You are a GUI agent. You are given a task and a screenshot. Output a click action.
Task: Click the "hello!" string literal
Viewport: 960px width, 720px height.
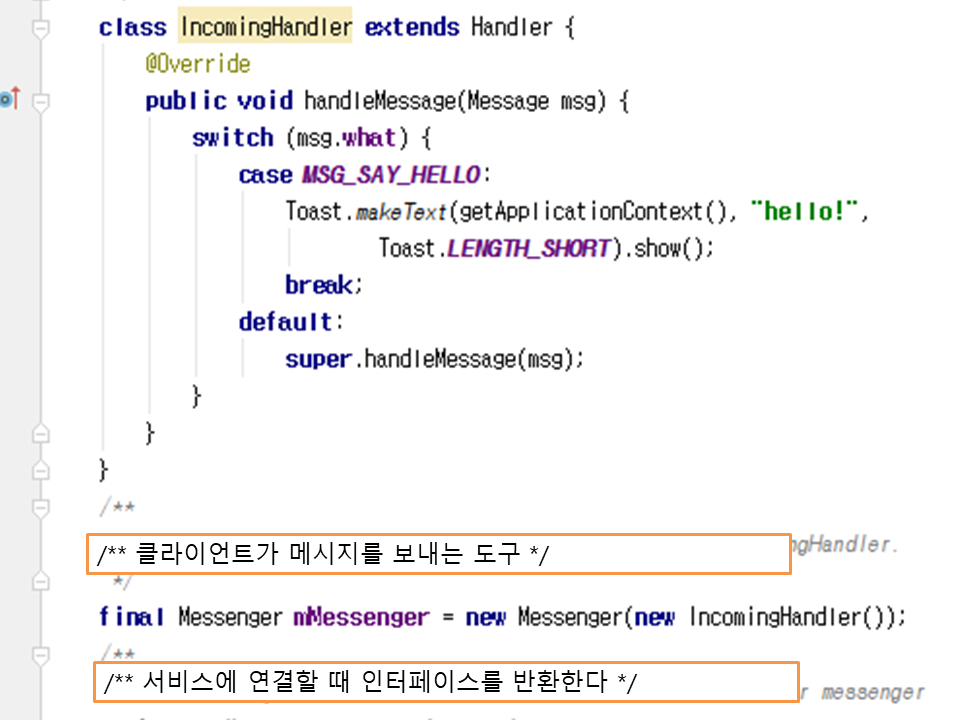[x=810, y=212]
